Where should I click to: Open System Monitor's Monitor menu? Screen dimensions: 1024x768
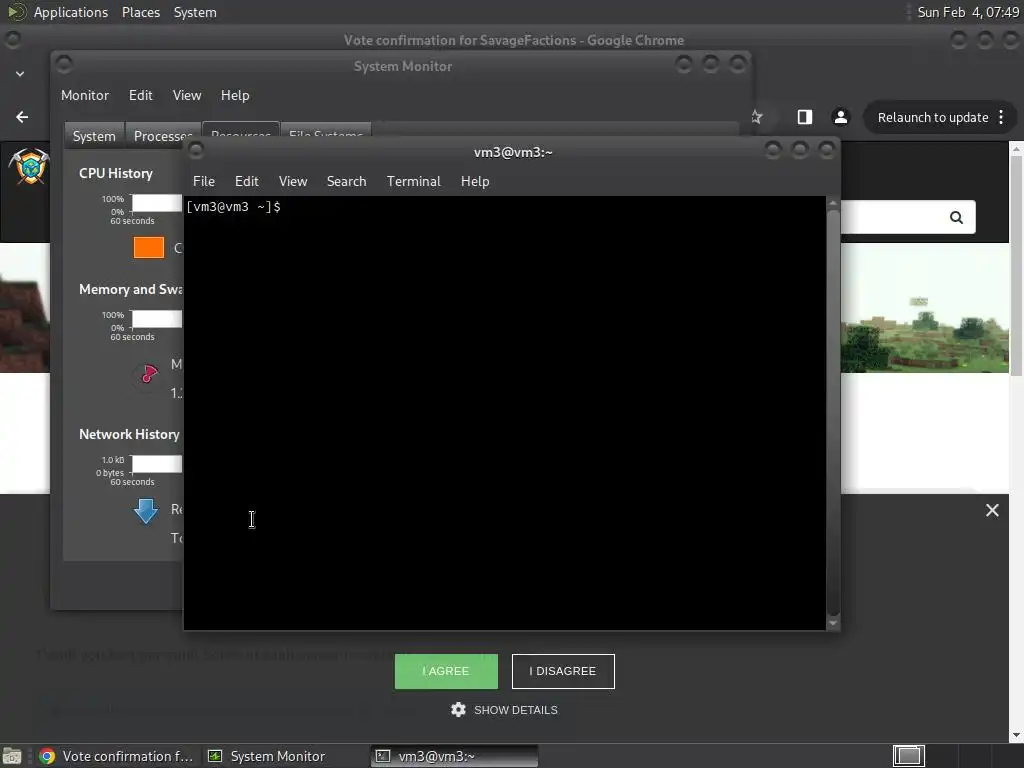click(85, 95)
